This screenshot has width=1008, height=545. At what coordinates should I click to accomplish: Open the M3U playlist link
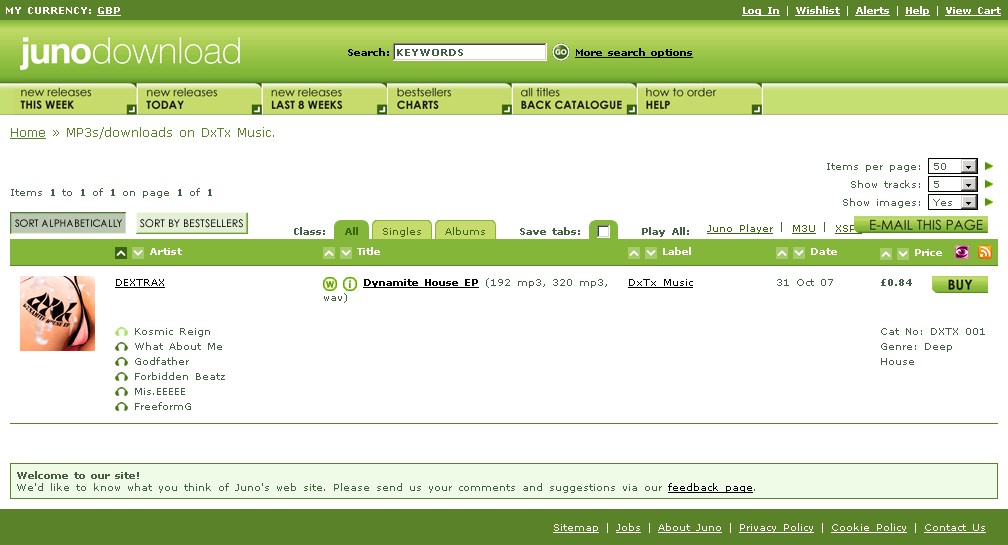pos(804,228)
